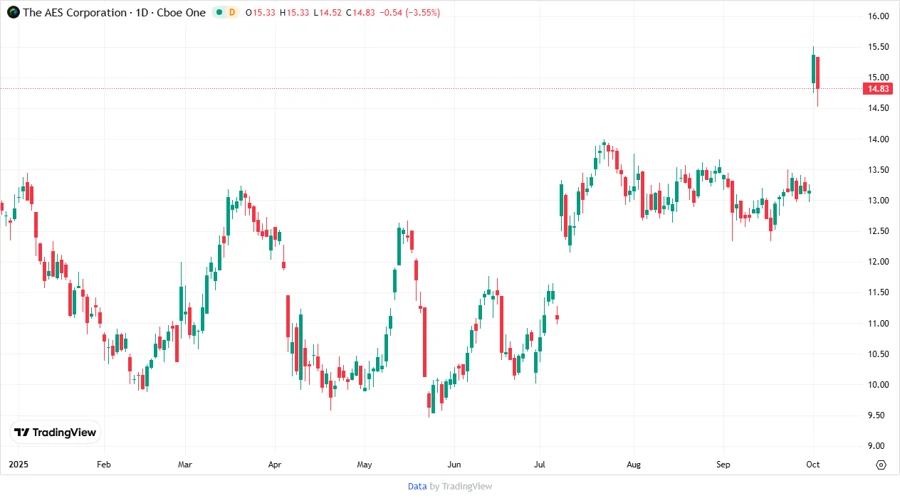This screenshot has height=498, width=900.
Task: Click the 12.00 price axis label
Action: tap(879, 262)
